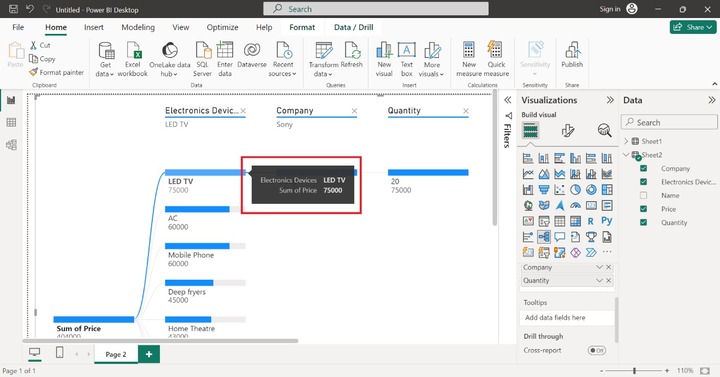
Task: Expand the Sheet1 table
Action: tap(626, 141)
